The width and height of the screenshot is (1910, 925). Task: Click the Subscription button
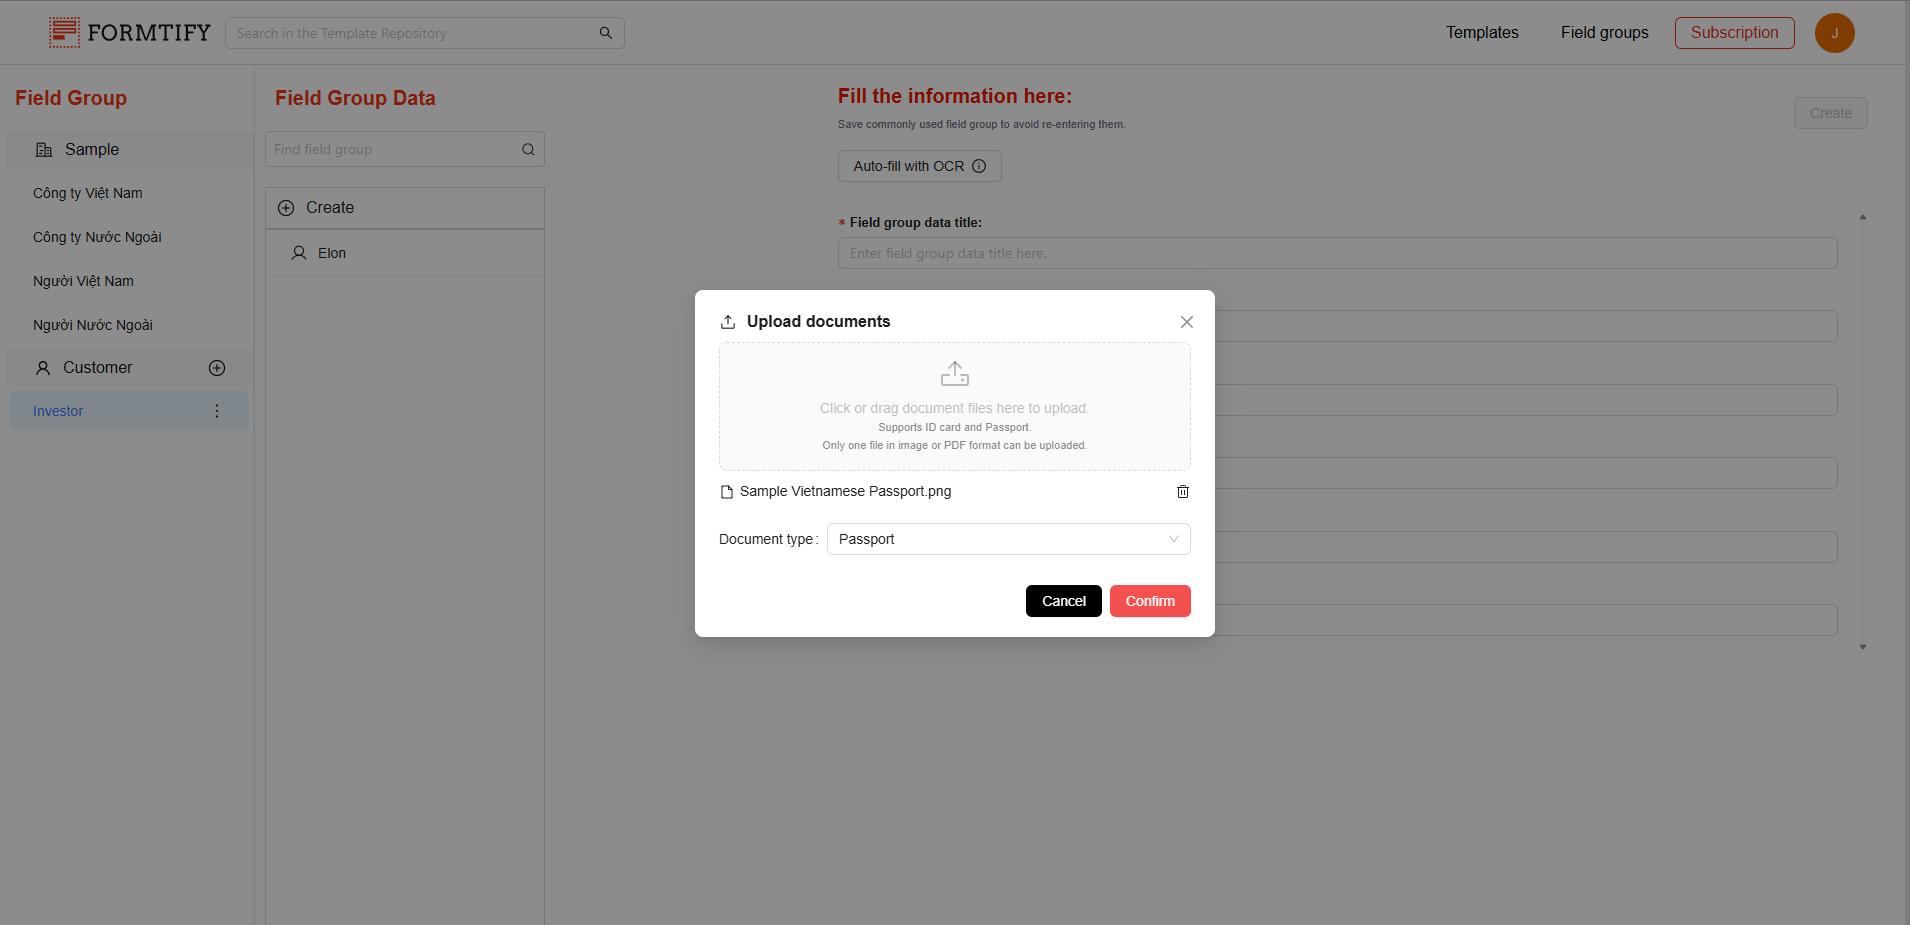[1734, 33]
